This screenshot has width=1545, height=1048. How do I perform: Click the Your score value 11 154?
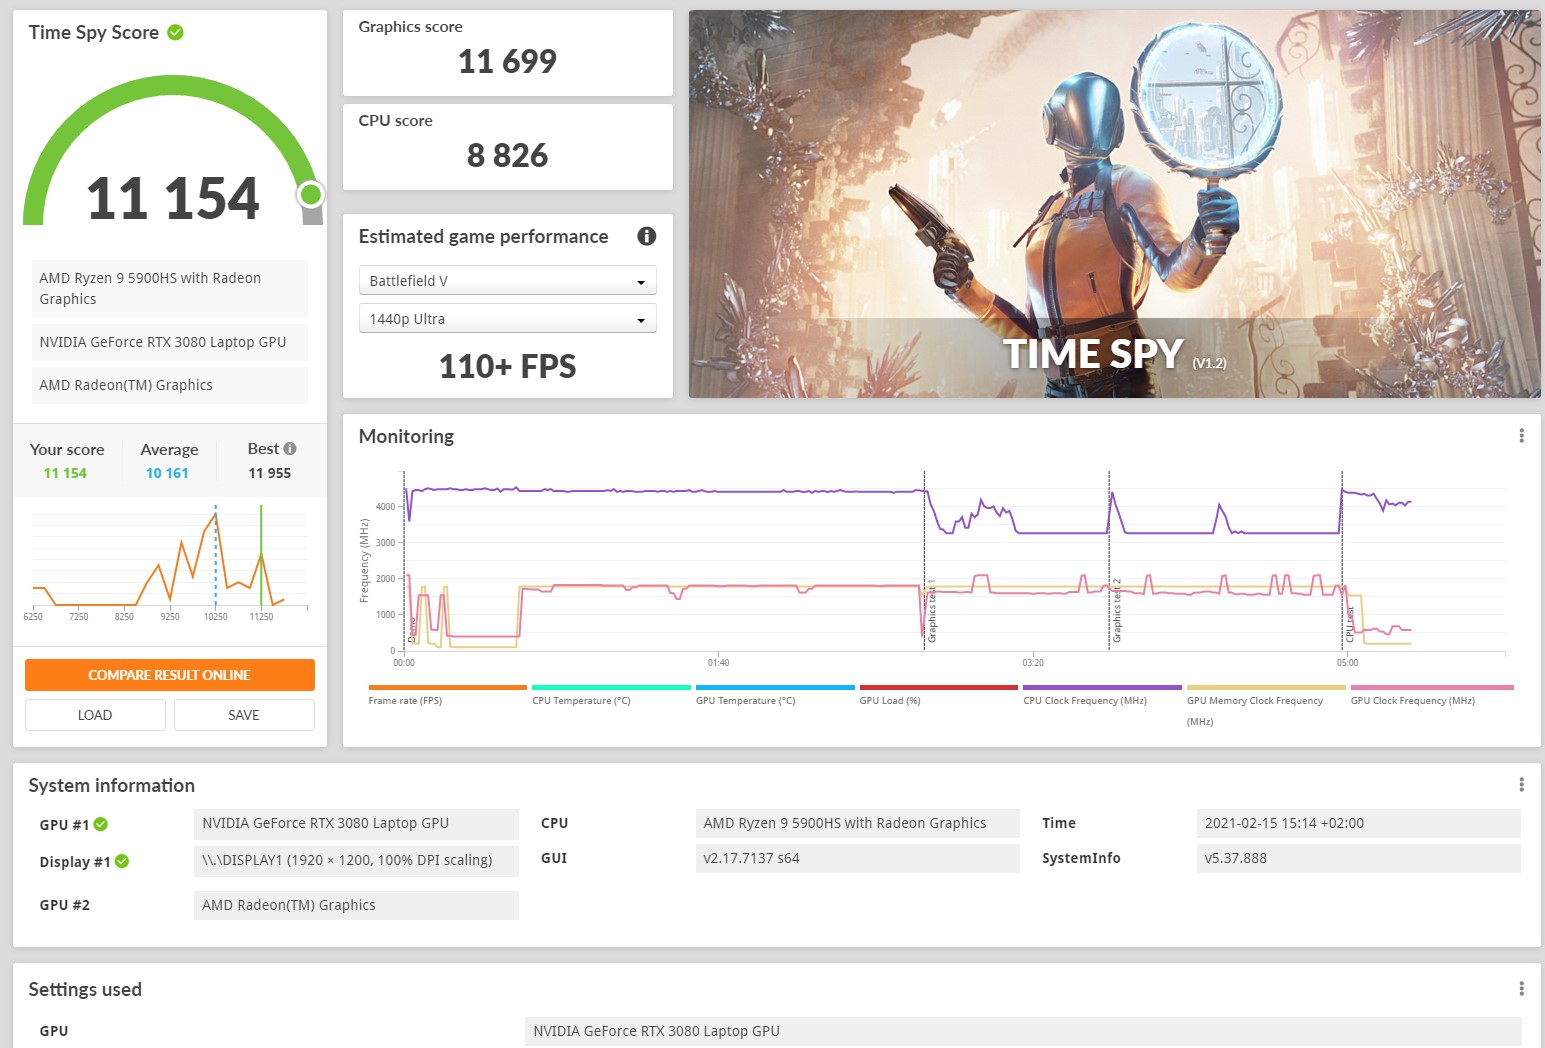[65, 473]
